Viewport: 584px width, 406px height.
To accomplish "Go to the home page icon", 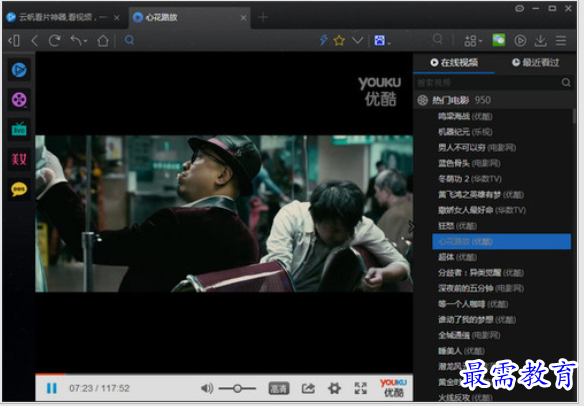I will click(103, 40).
